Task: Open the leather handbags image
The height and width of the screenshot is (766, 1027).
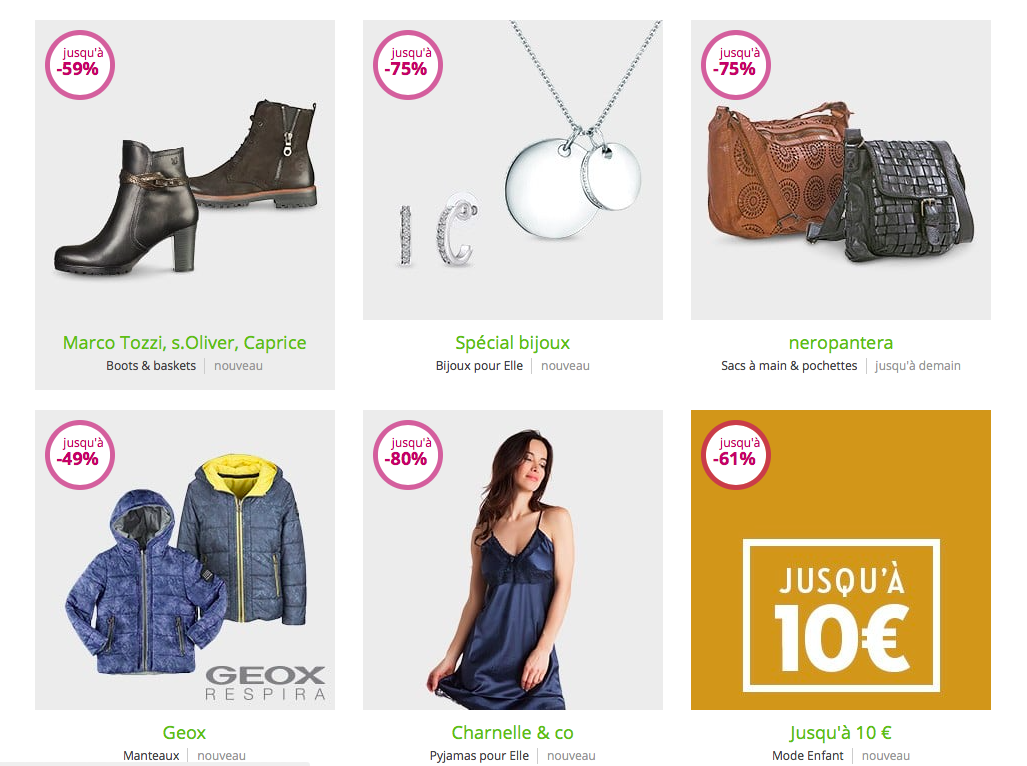Action: point(841,170)
